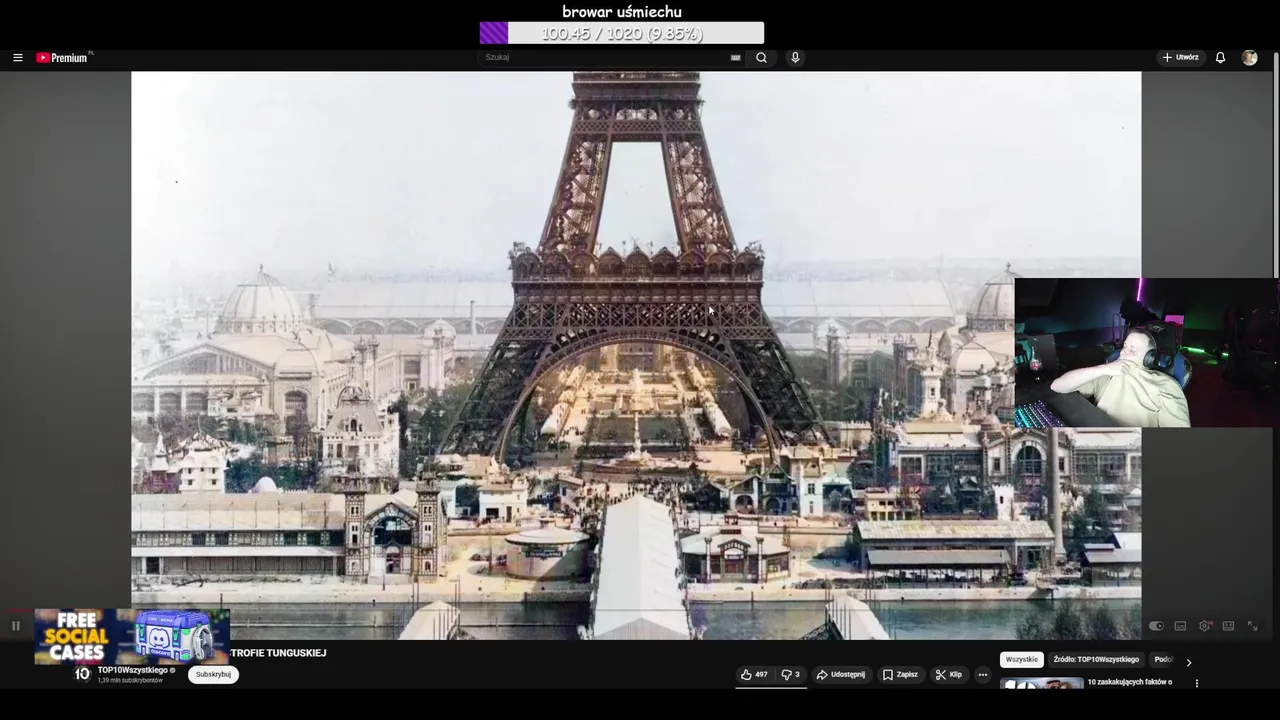This screenshot has width=1280, height=720.
Task: Open the YouTube hamburger guide menu
Action: (x=17, y=58)
